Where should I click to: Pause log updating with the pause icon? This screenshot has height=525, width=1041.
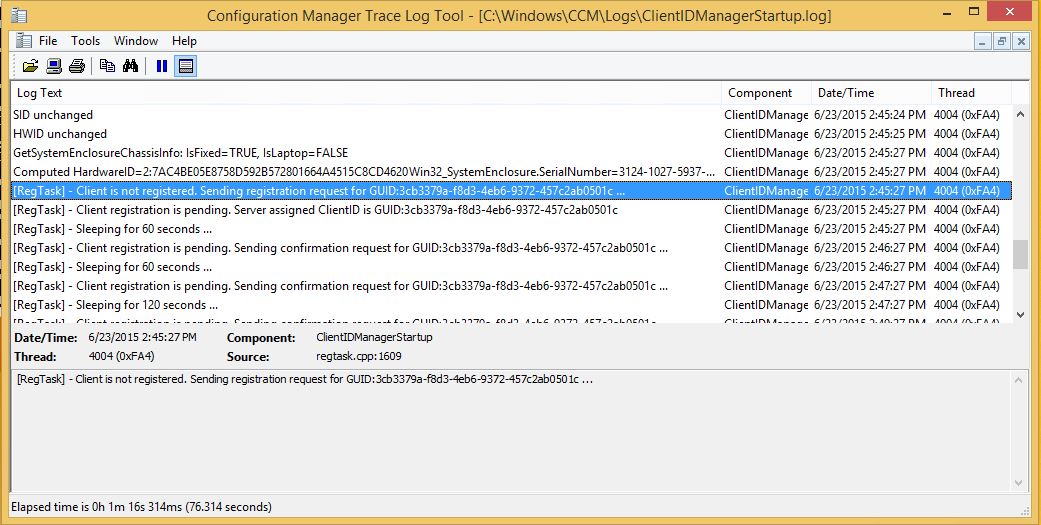(161, 66)
